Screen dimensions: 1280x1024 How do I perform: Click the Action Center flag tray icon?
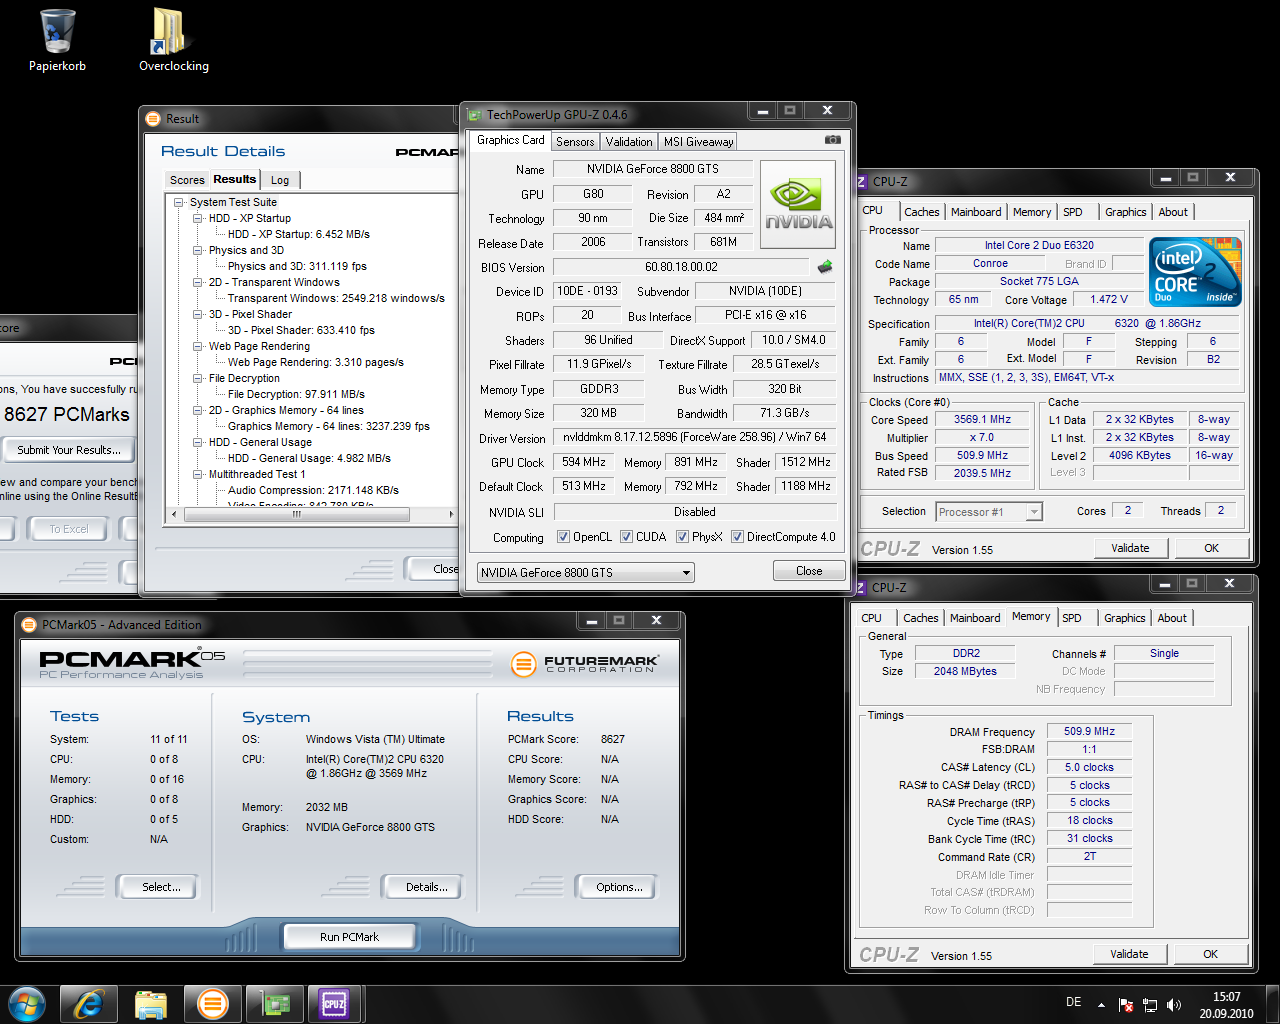[1126, 1005]
